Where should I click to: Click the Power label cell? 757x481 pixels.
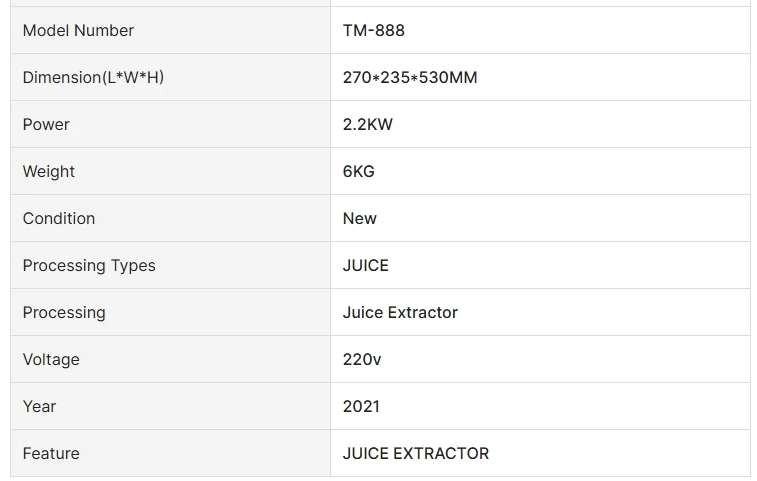click(x=46, y=124)
